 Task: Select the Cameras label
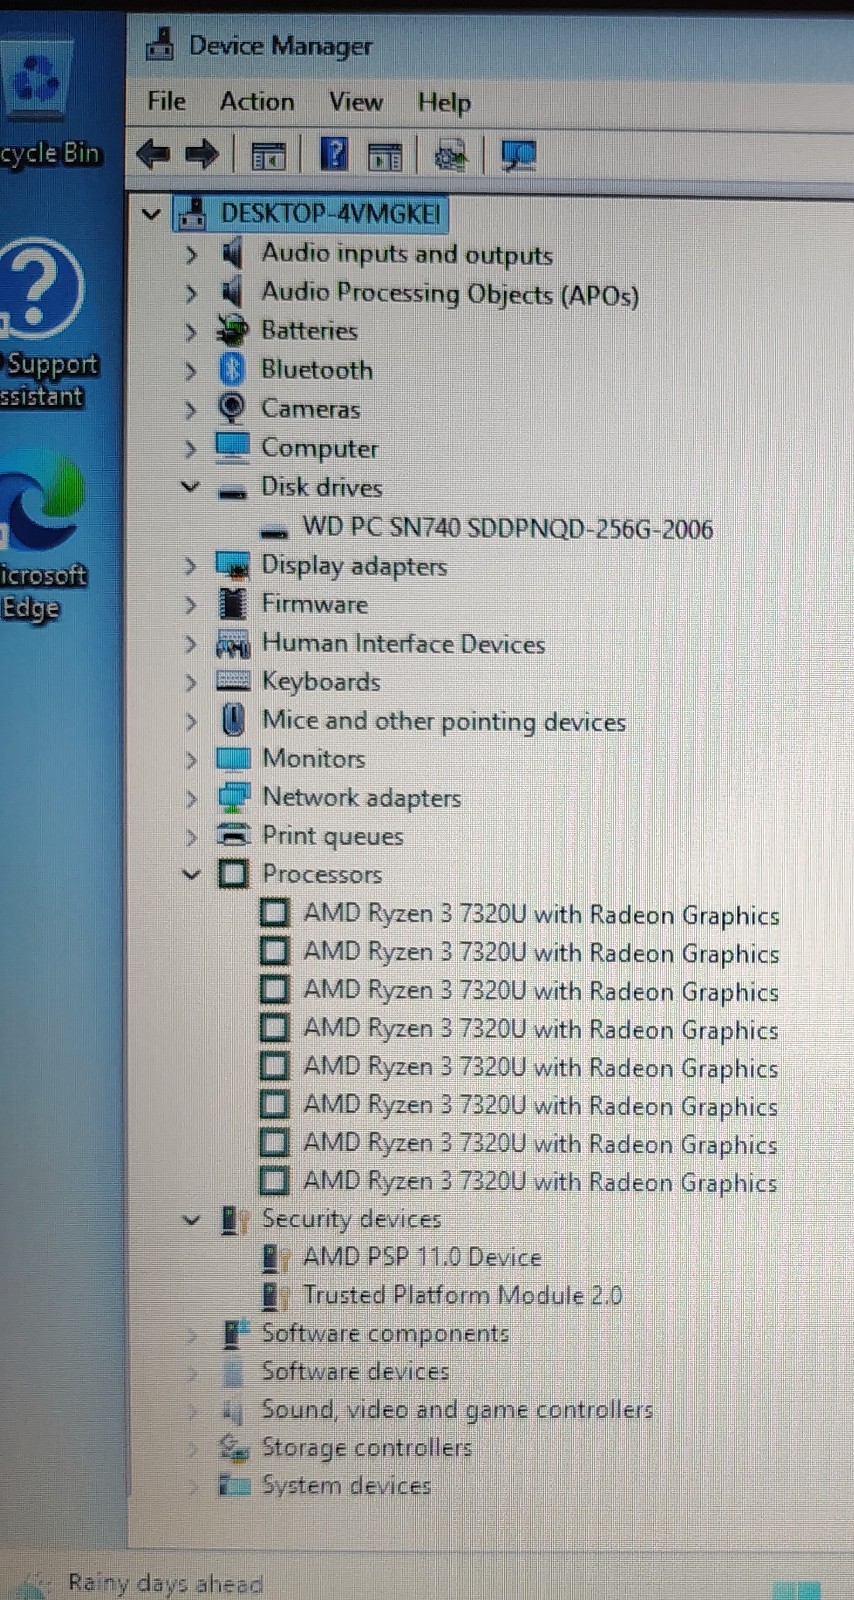310,408
